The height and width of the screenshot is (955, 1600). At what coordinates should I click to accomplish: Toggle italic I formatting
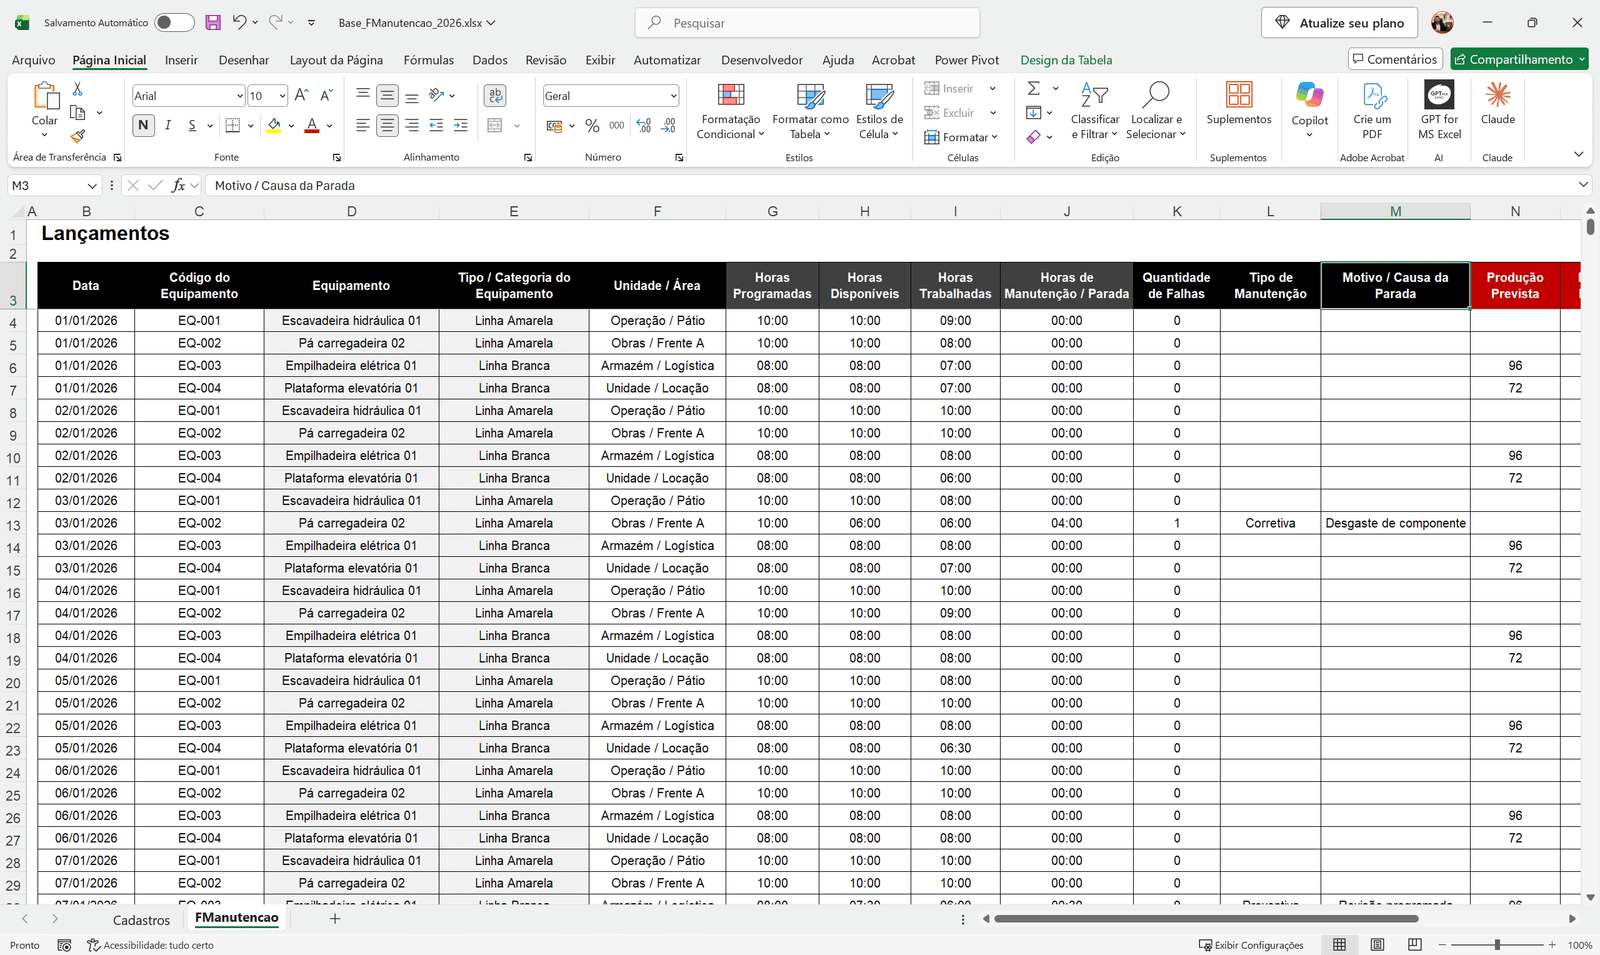[168, 126]
